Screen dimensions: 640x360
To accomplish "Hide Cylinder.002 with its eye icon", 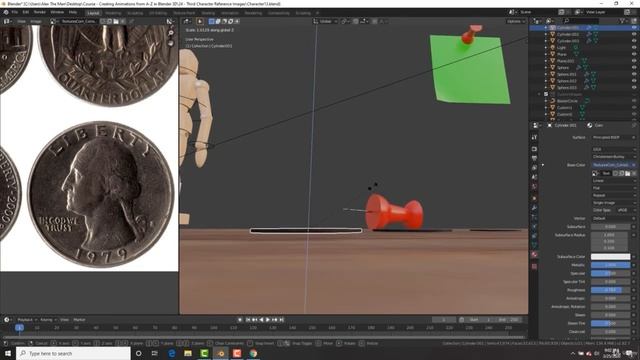I will pos(634,34).
